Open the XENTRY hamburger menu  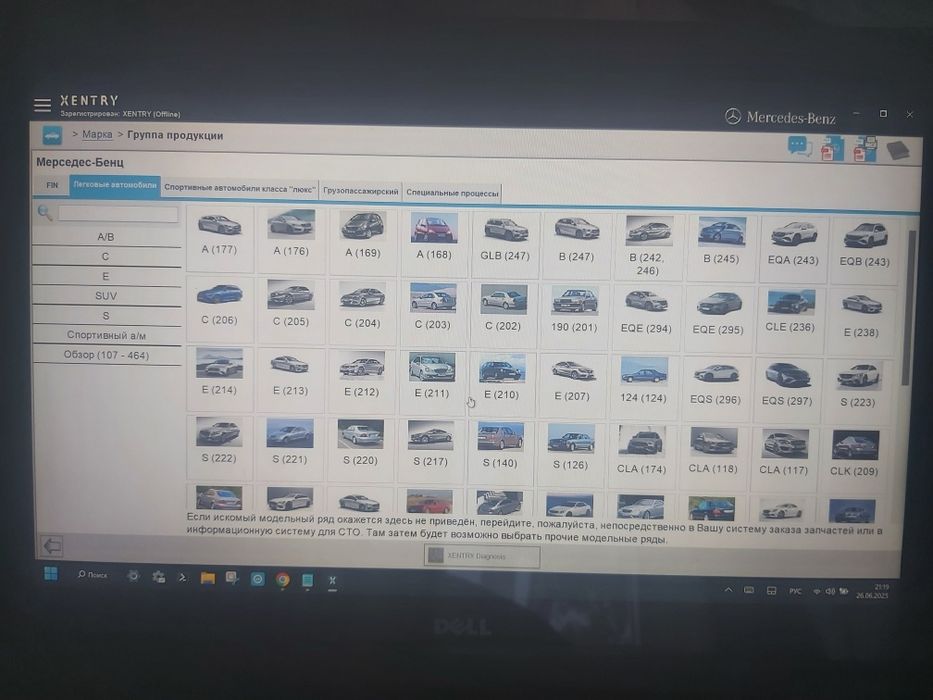pyautogui.click(x=42, y=105)
